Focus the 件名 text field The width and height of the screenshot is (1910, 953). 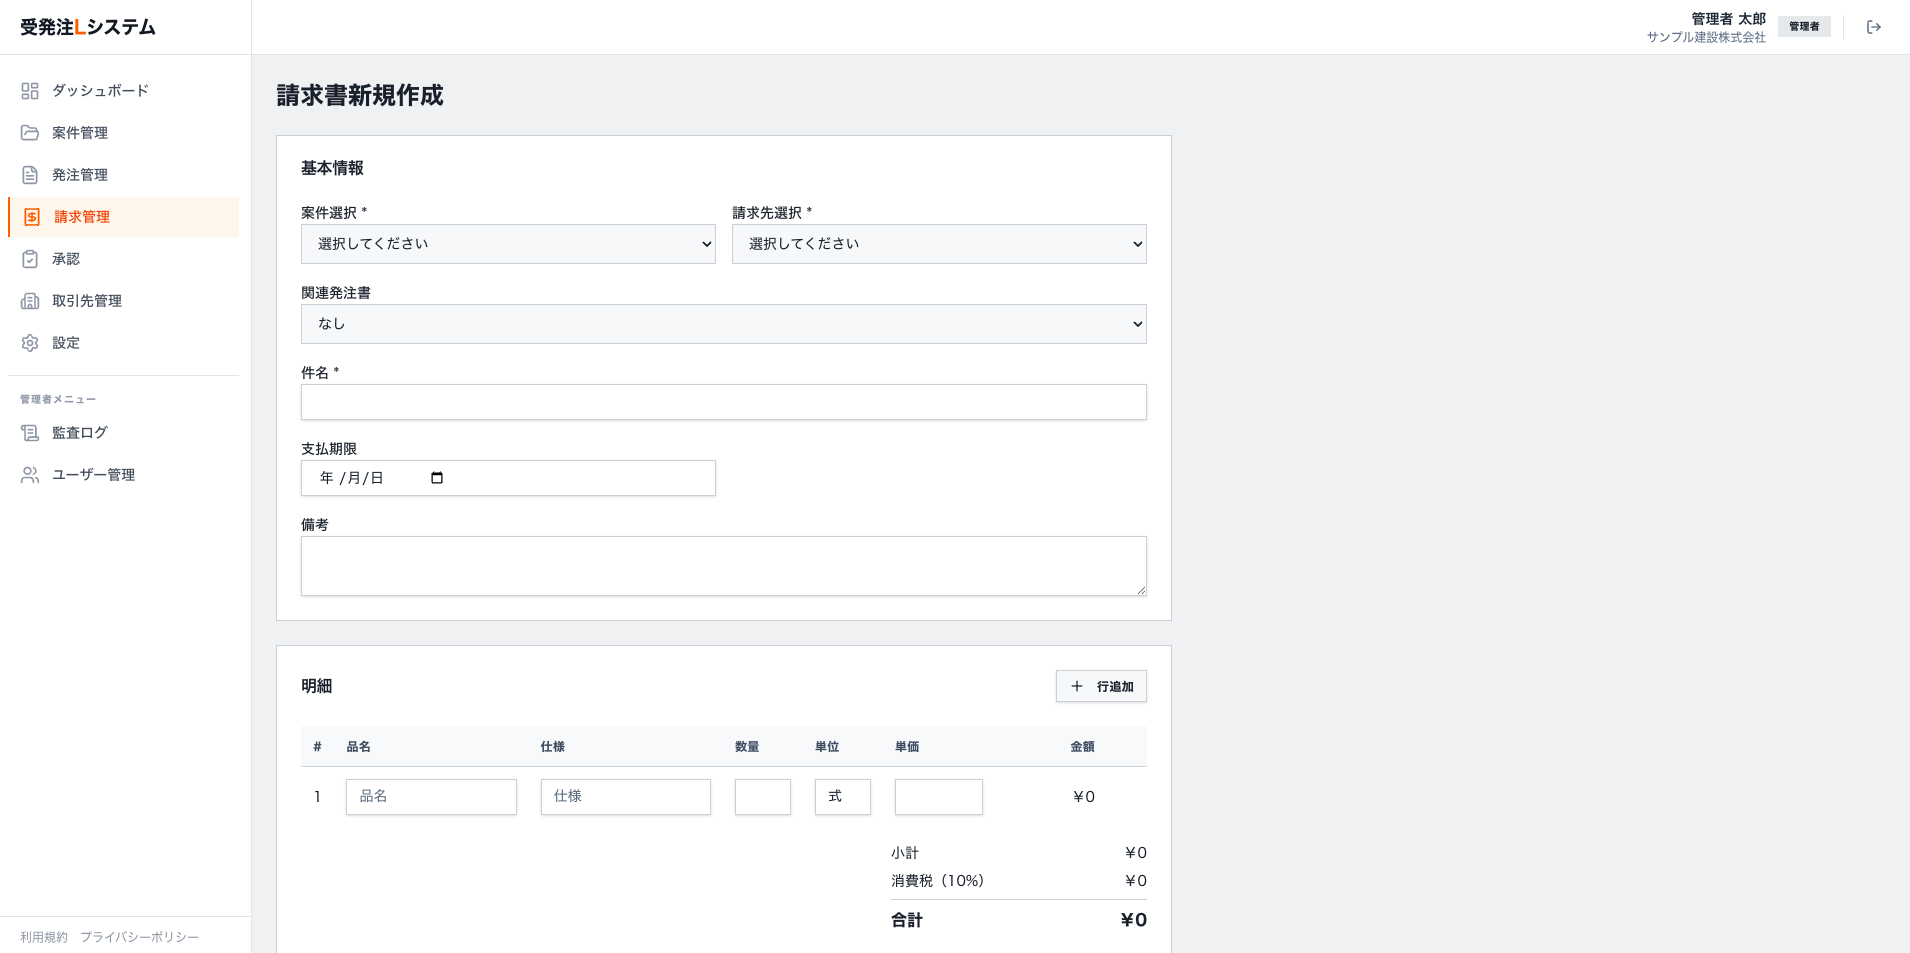pos(724,402)
